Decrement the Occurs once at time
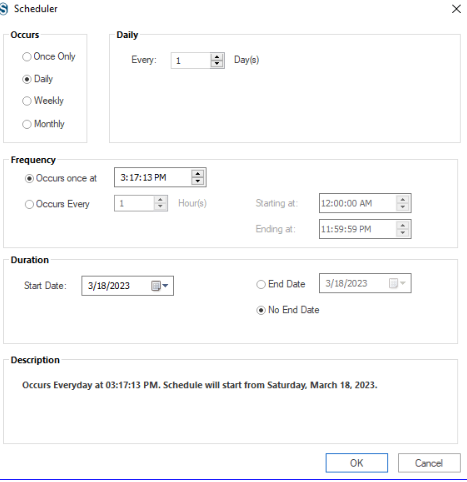The image size is (467, 482). coord(198,181)
